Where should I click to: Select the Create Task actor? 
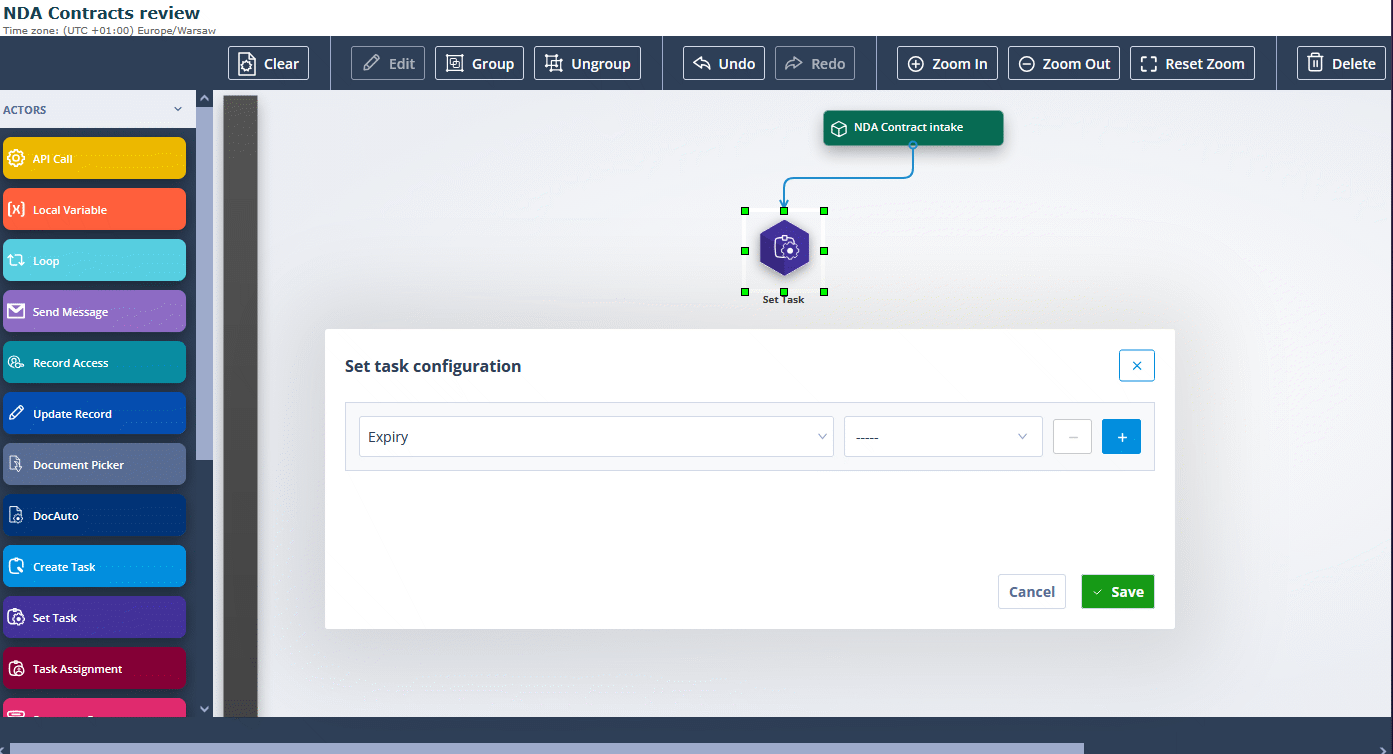tap(94, 566)
